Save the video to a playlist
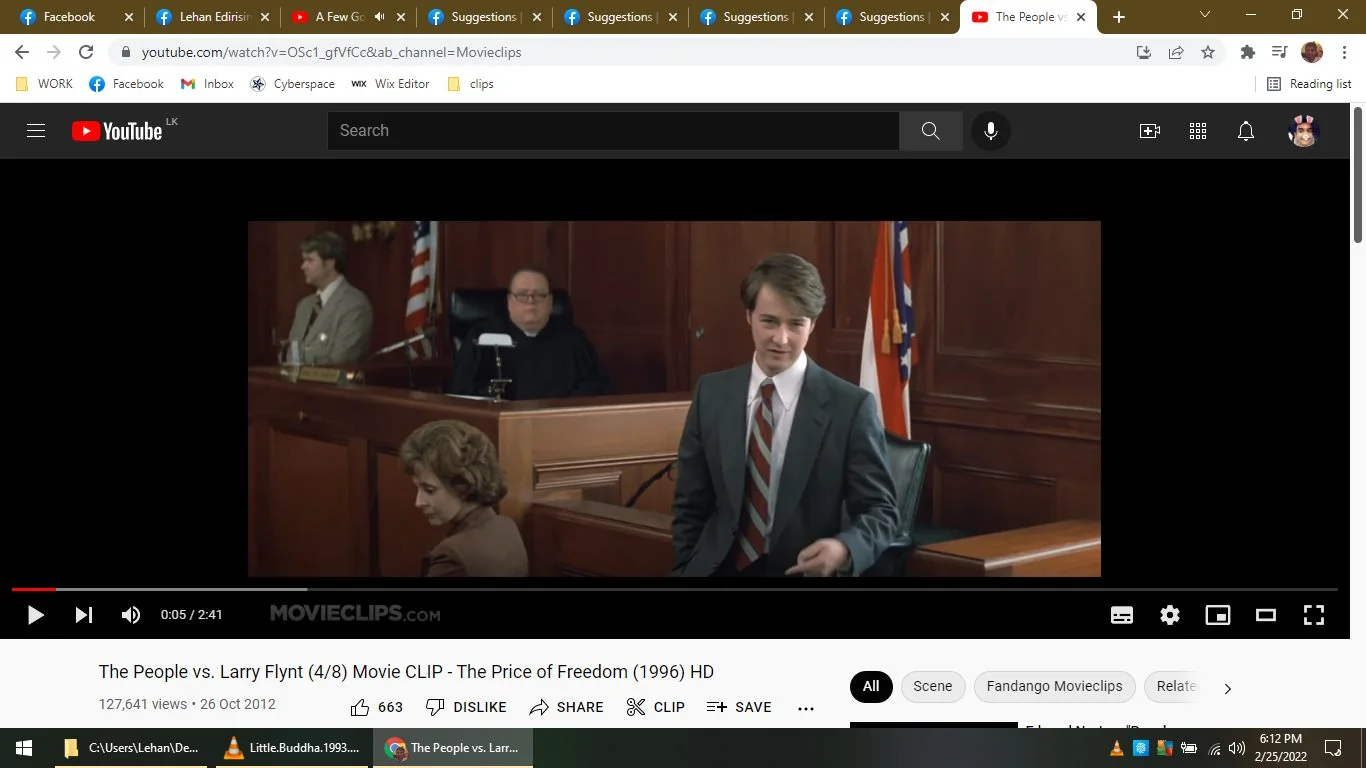 (x=739, y=707)
